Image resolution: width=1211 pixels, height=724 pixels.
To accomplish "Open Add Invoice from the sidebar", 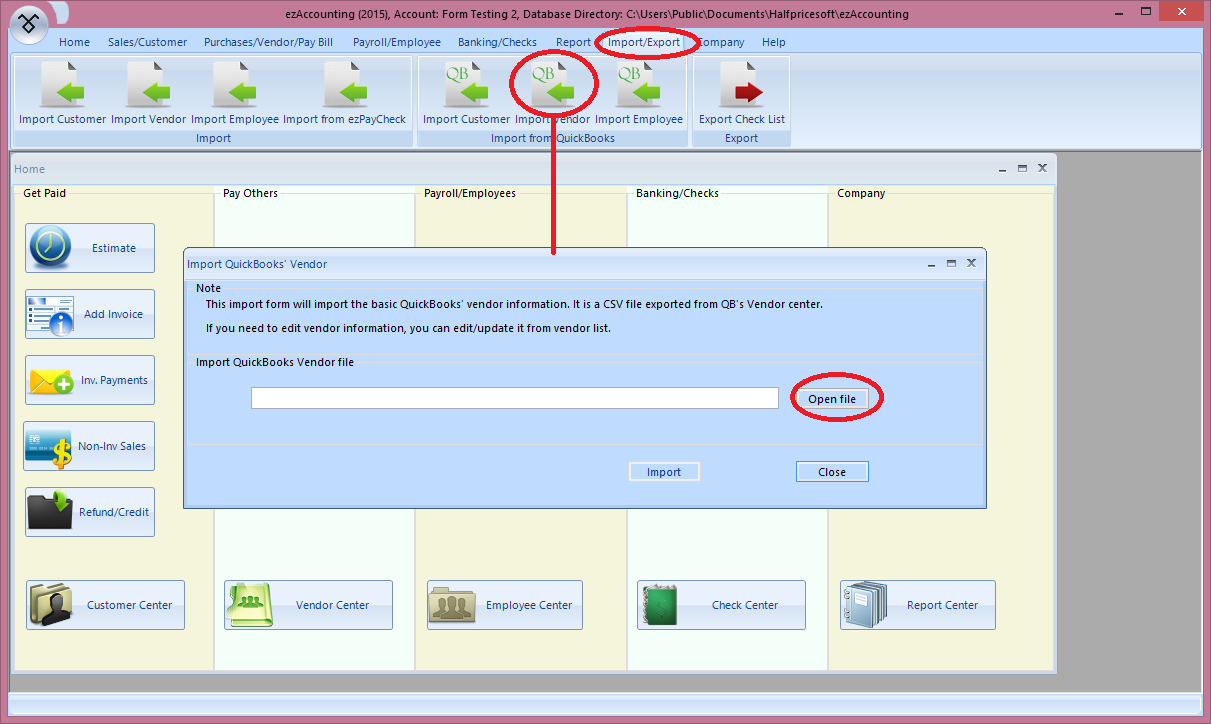I will coord(89,314).
